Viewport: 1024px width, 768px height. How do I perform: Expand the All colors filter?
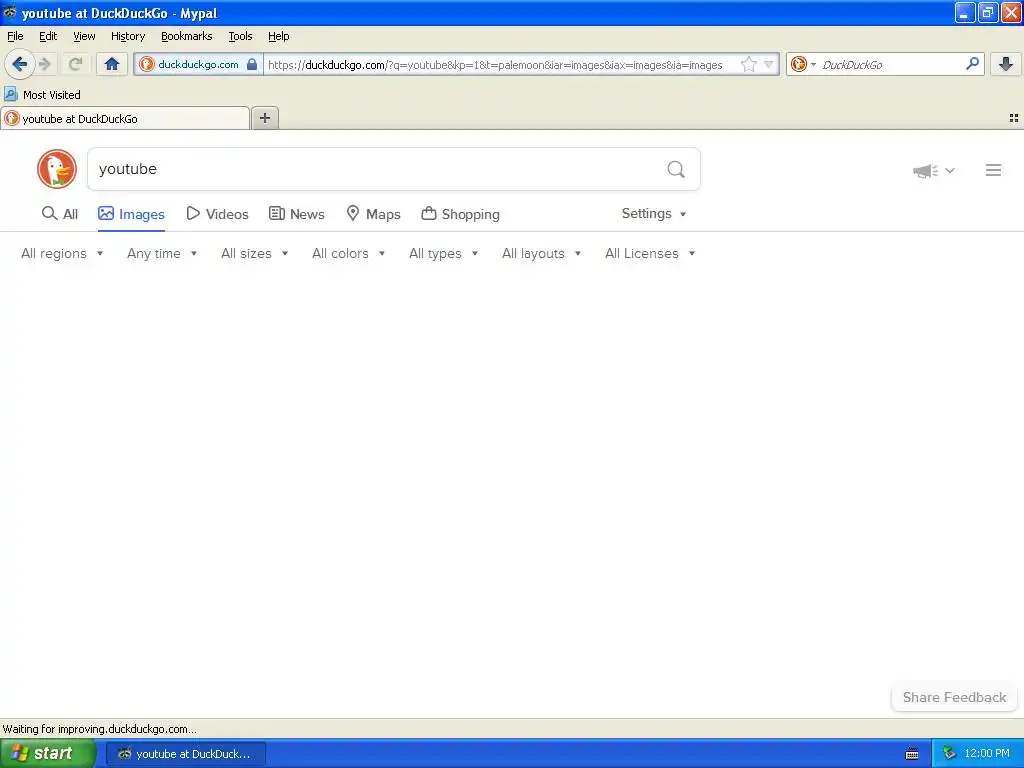pyautogui.click(x=349, y=253)
